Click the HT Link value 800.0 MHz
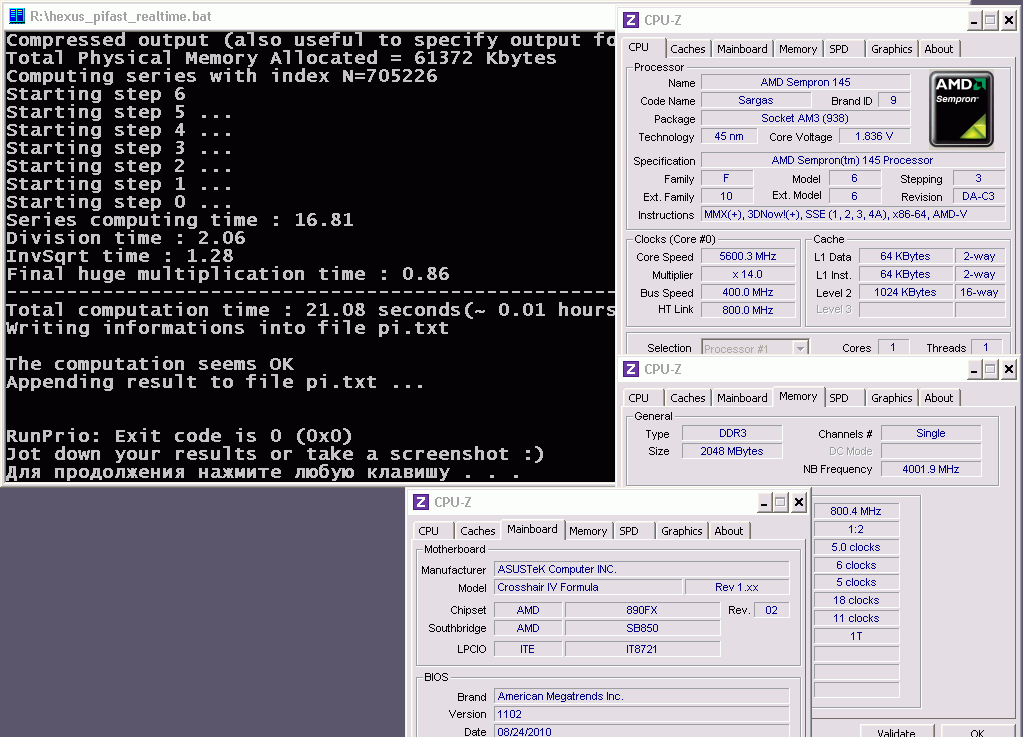Image resolution: width=1024 pixels, height=737 pixels. coord(748,310)
